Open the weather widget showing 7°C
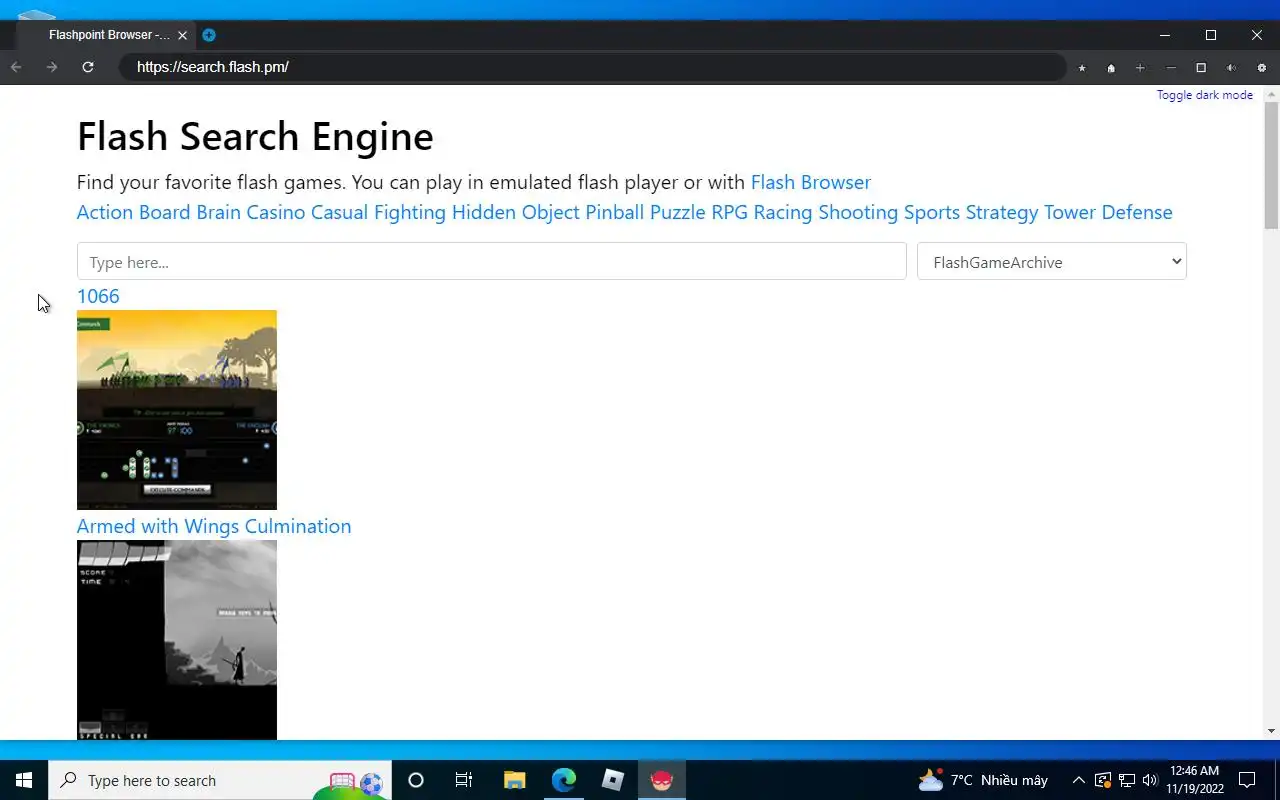The image size is (1280, 800). coord(983,780)
